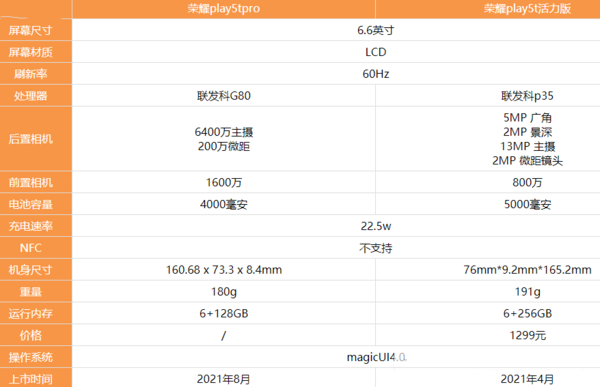Click the 1299元 price cell
This screenshot has height=387, width=600.
point(527,336)
